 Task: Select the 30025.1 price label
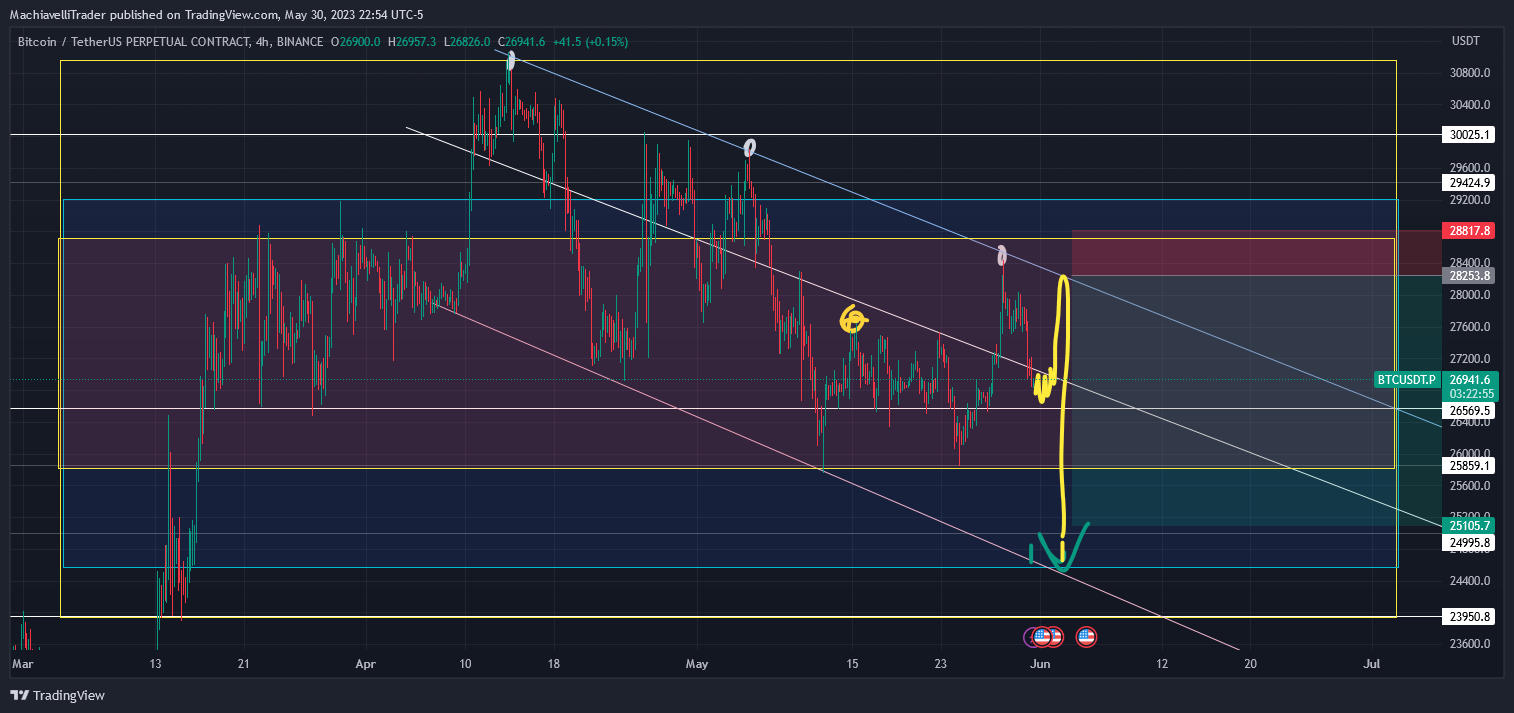click(x=1469, y=134)
